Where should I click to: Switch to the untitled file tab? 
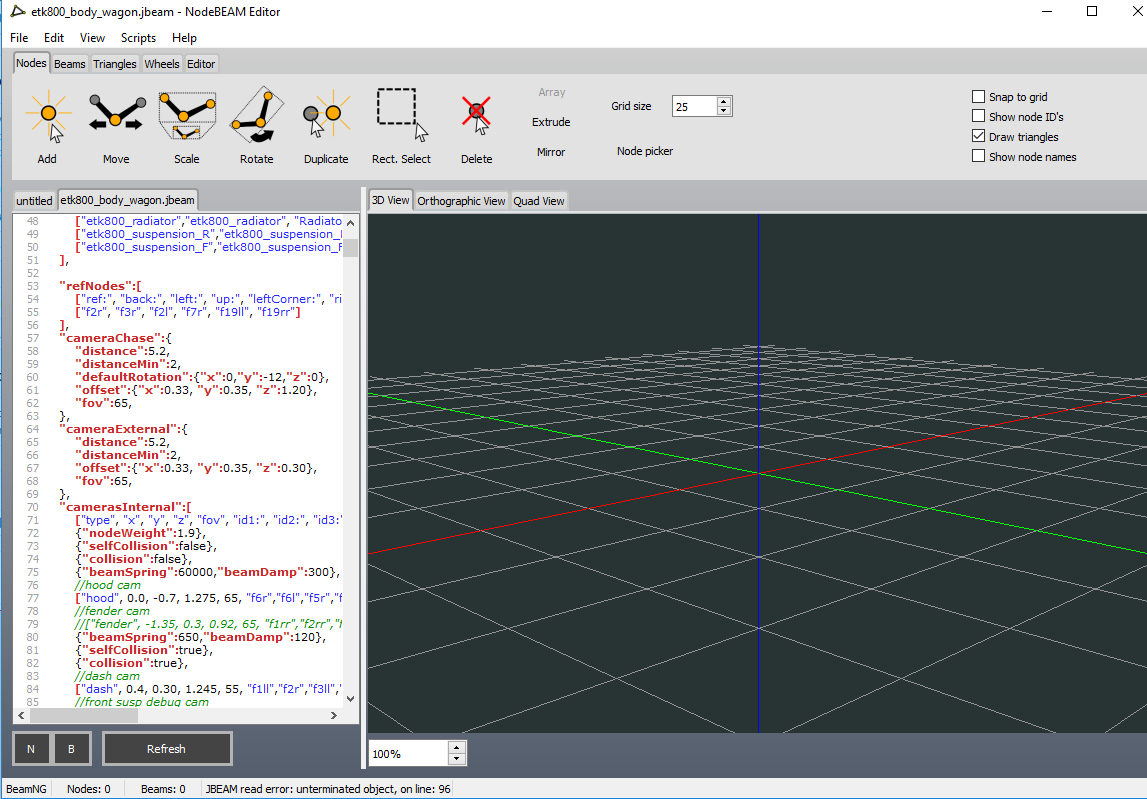[34, 200]
